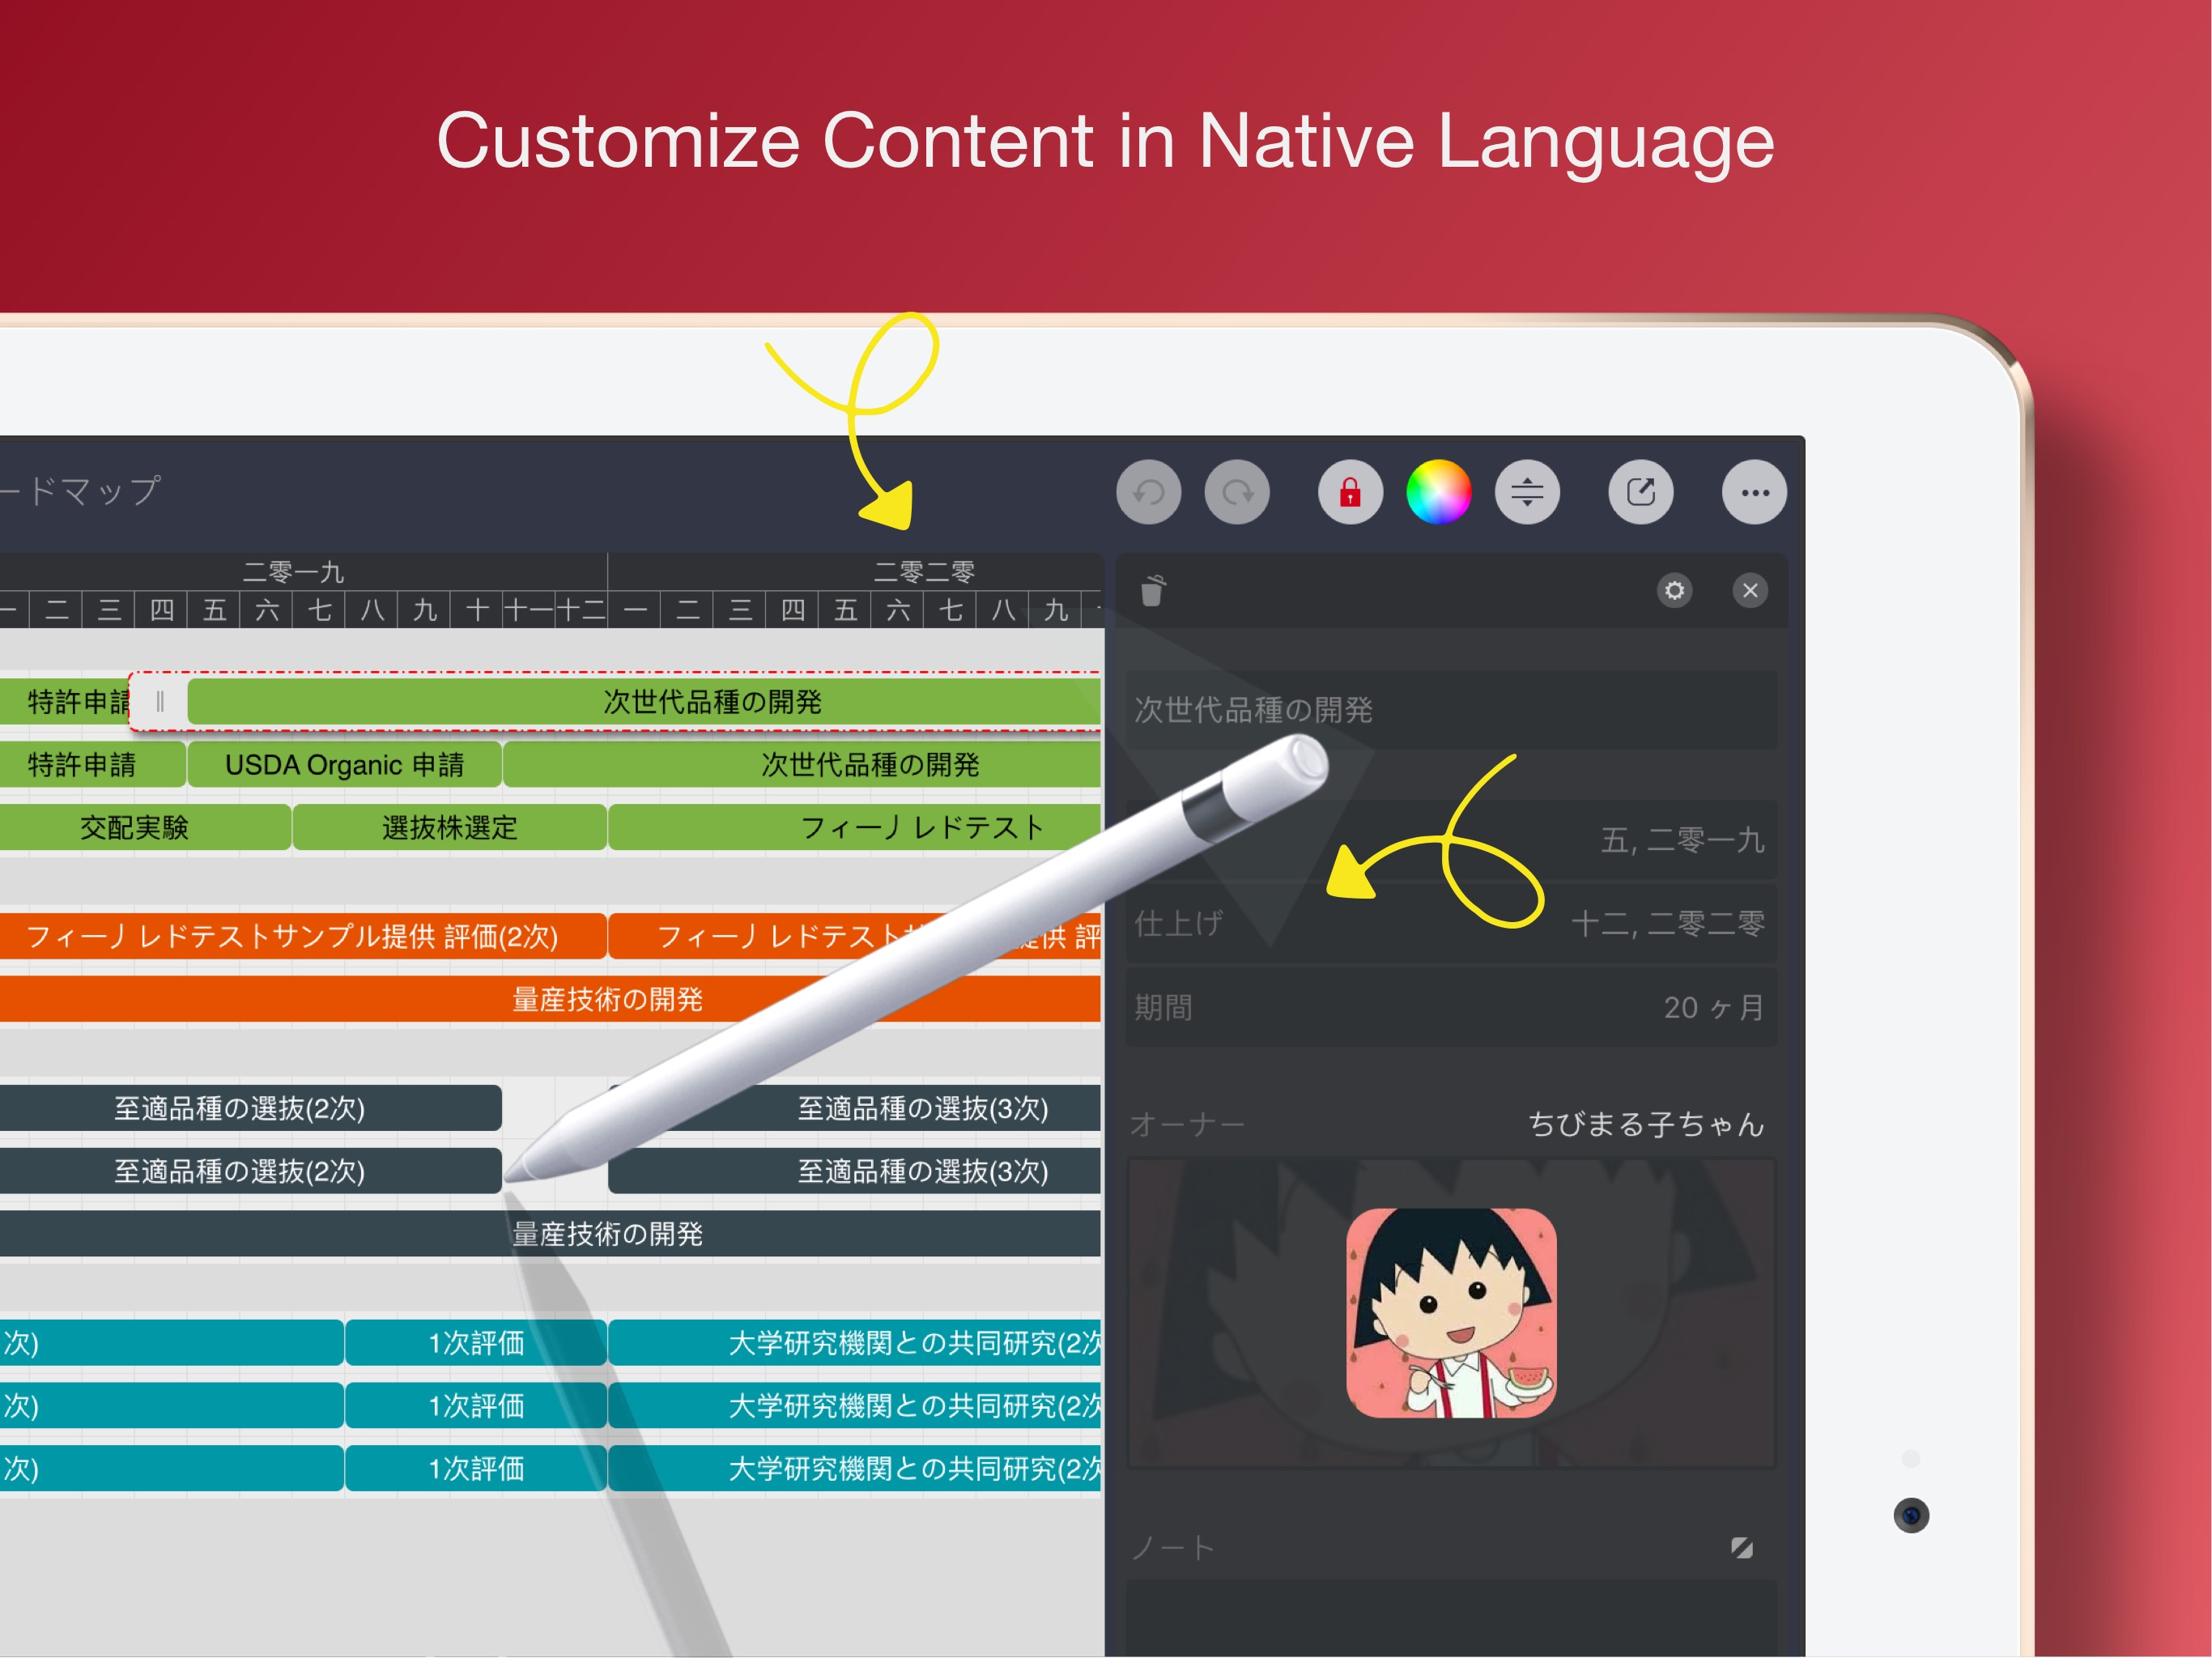Select the 選抜株選定 task bar
This screenshot has width=2212, height=1658.
coord(449,828)
